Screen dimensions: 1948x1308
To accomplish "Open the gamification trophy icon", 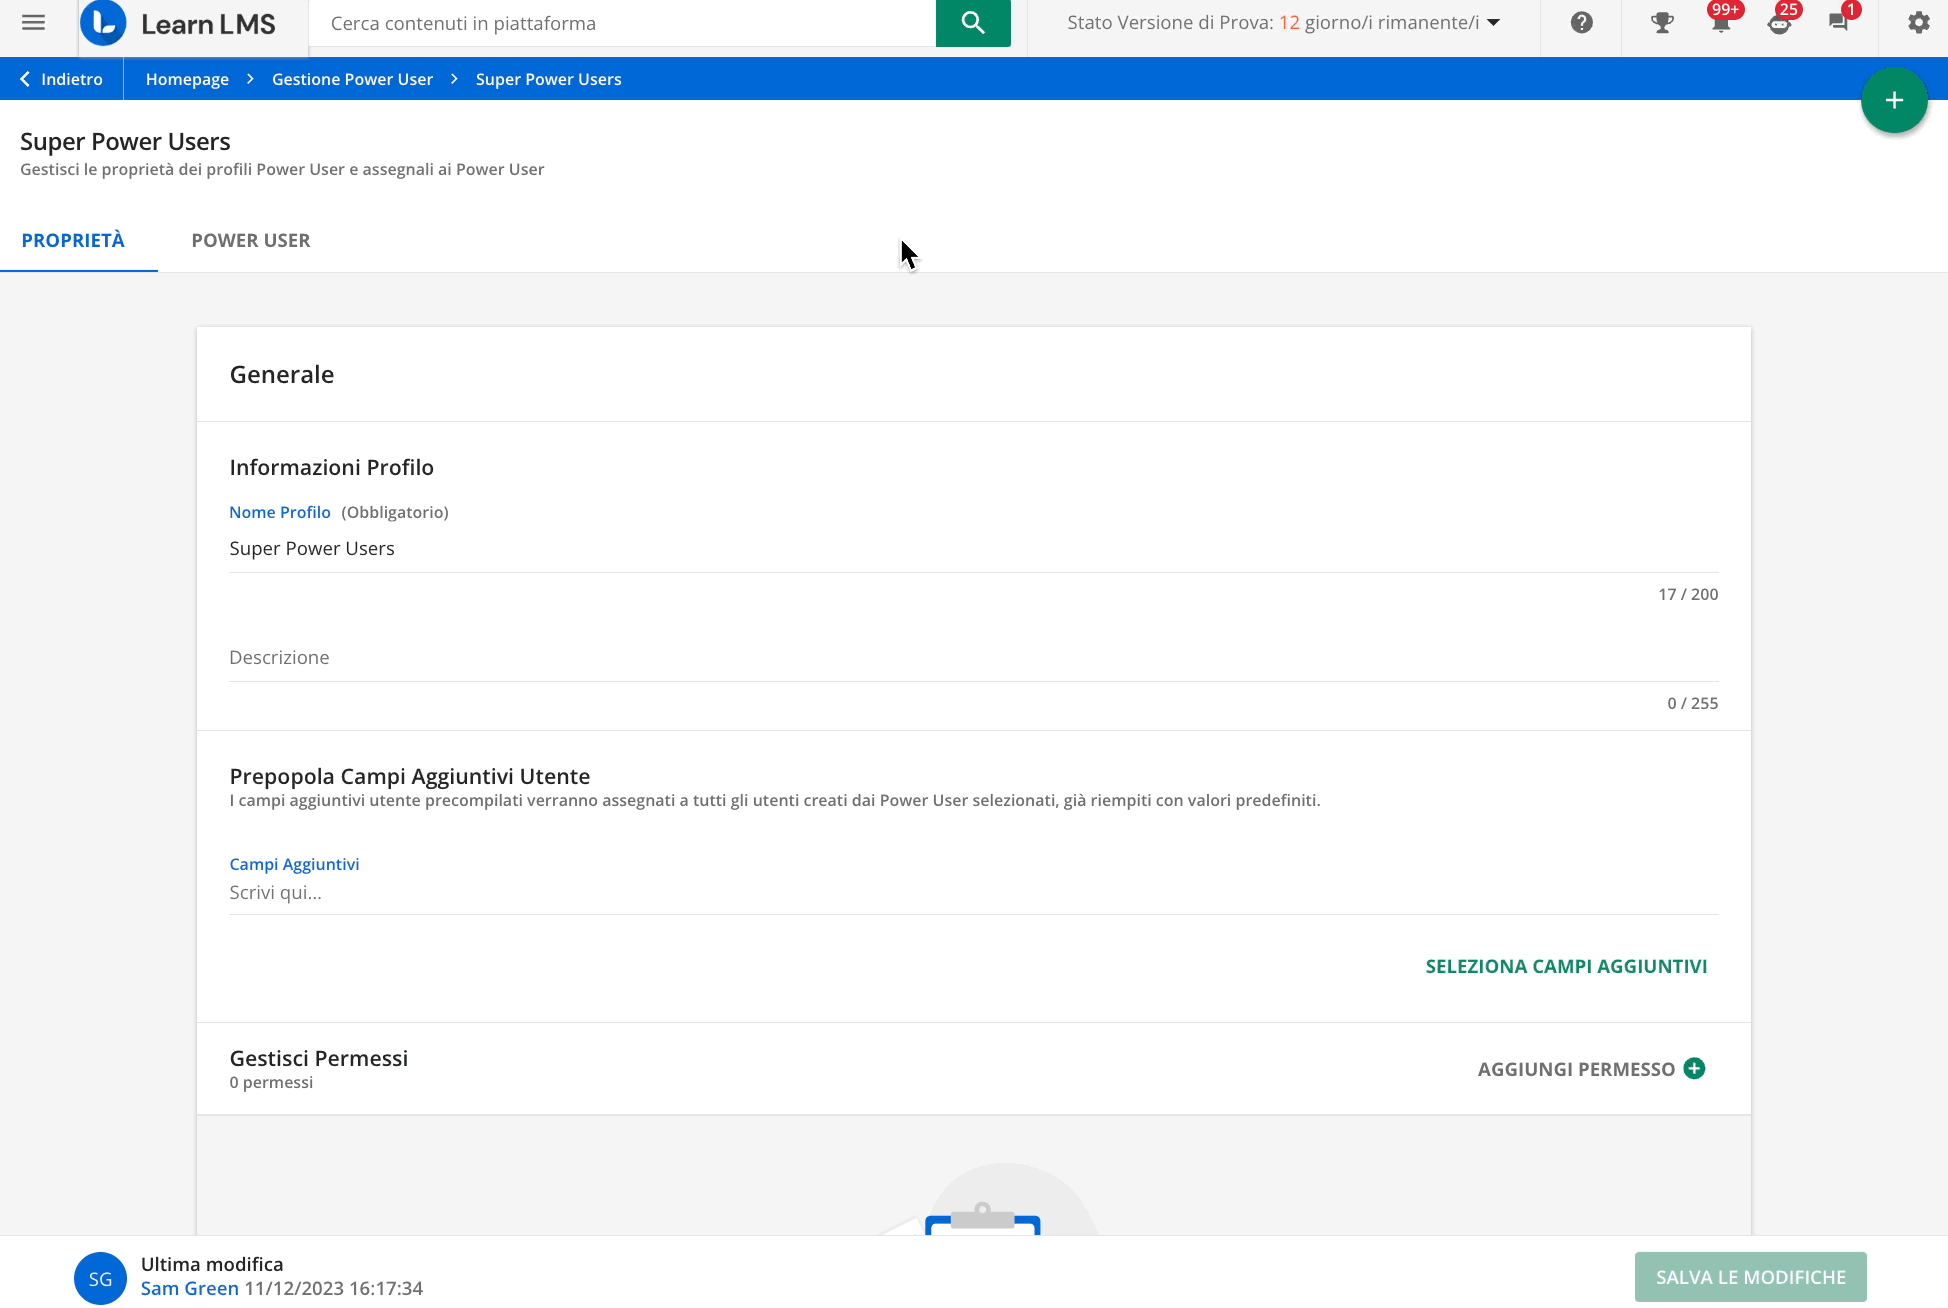I will [1662, 23].
